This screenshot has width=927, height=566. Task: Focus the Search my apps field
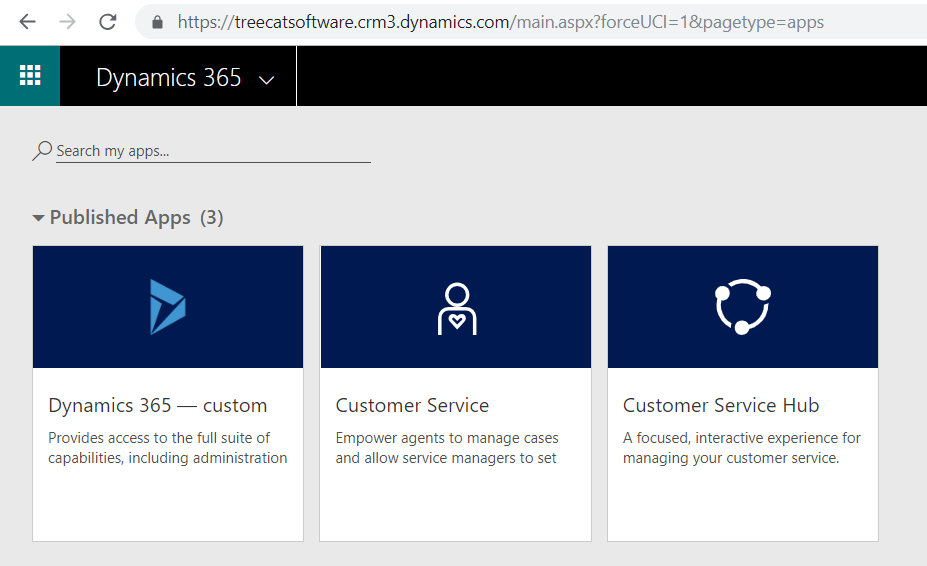coord(212,151)
